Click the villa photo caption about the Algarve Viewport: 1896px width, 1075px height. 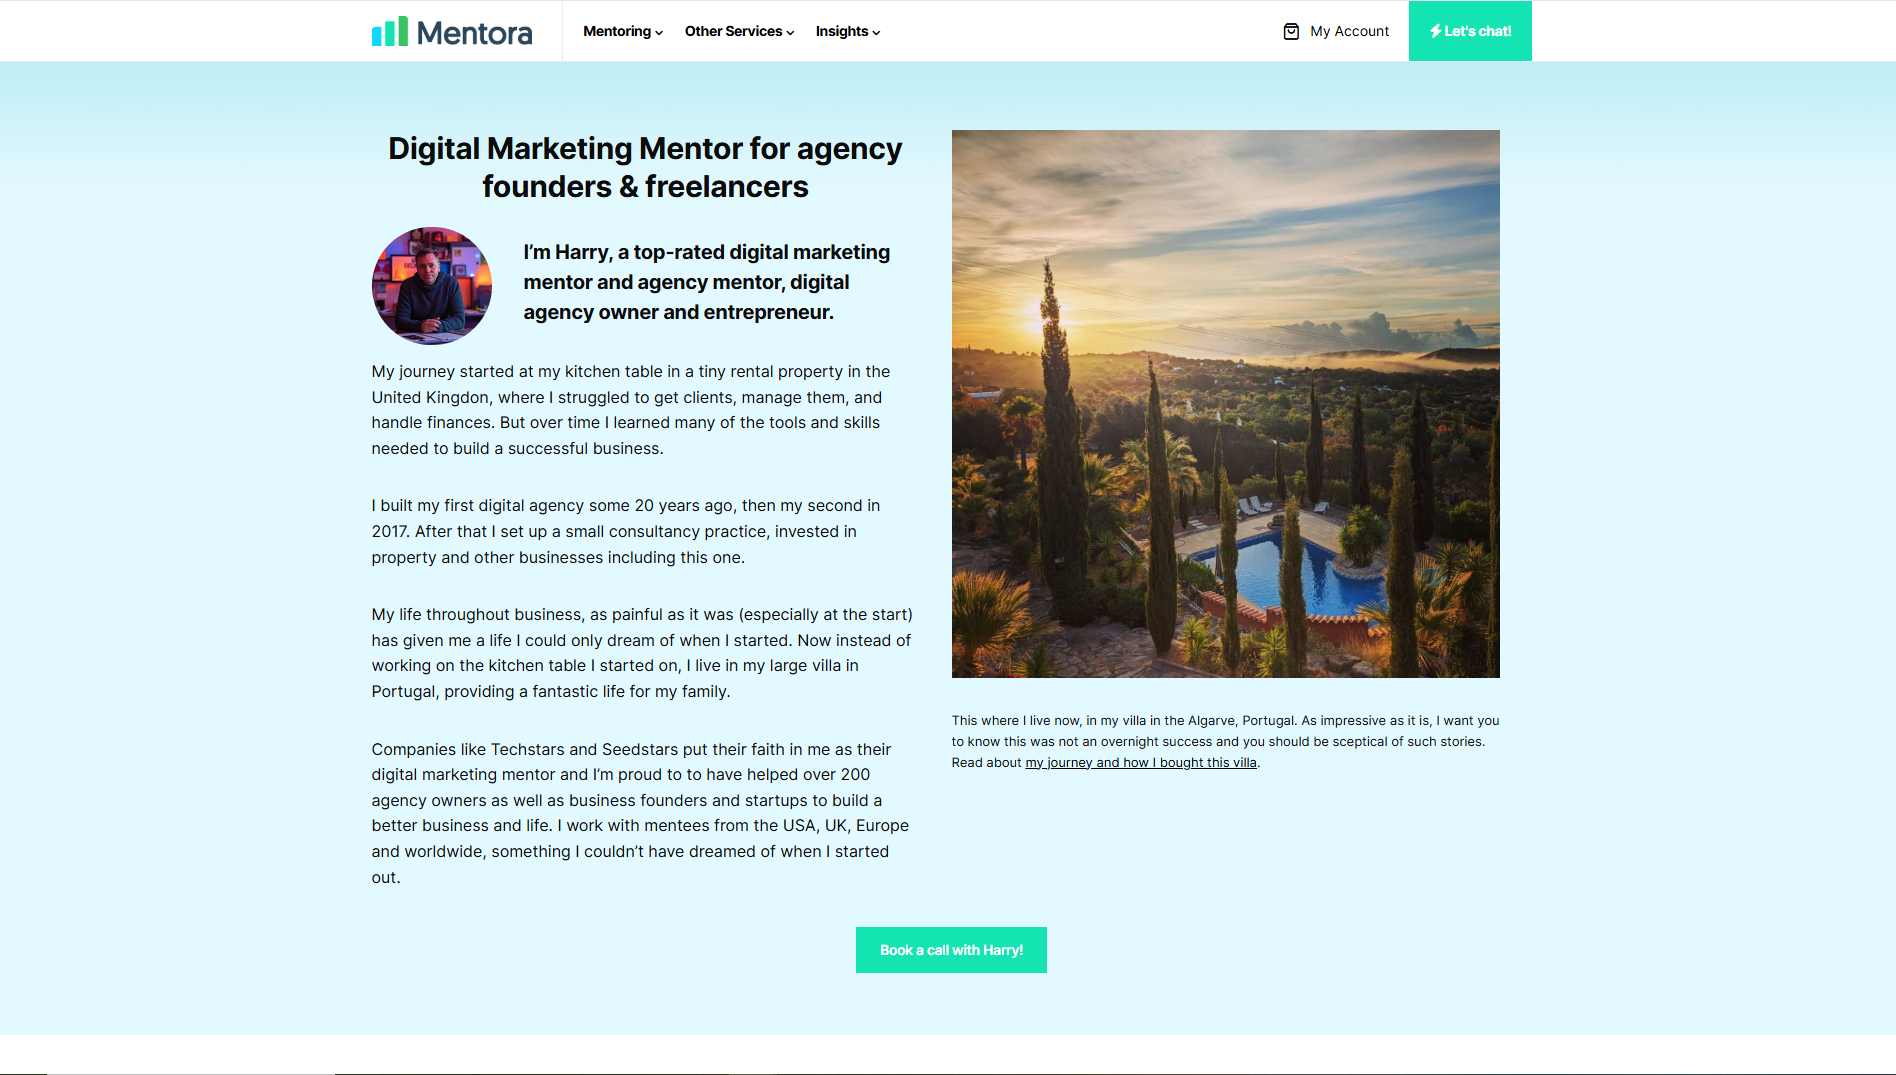click(x=1226, y=741)
